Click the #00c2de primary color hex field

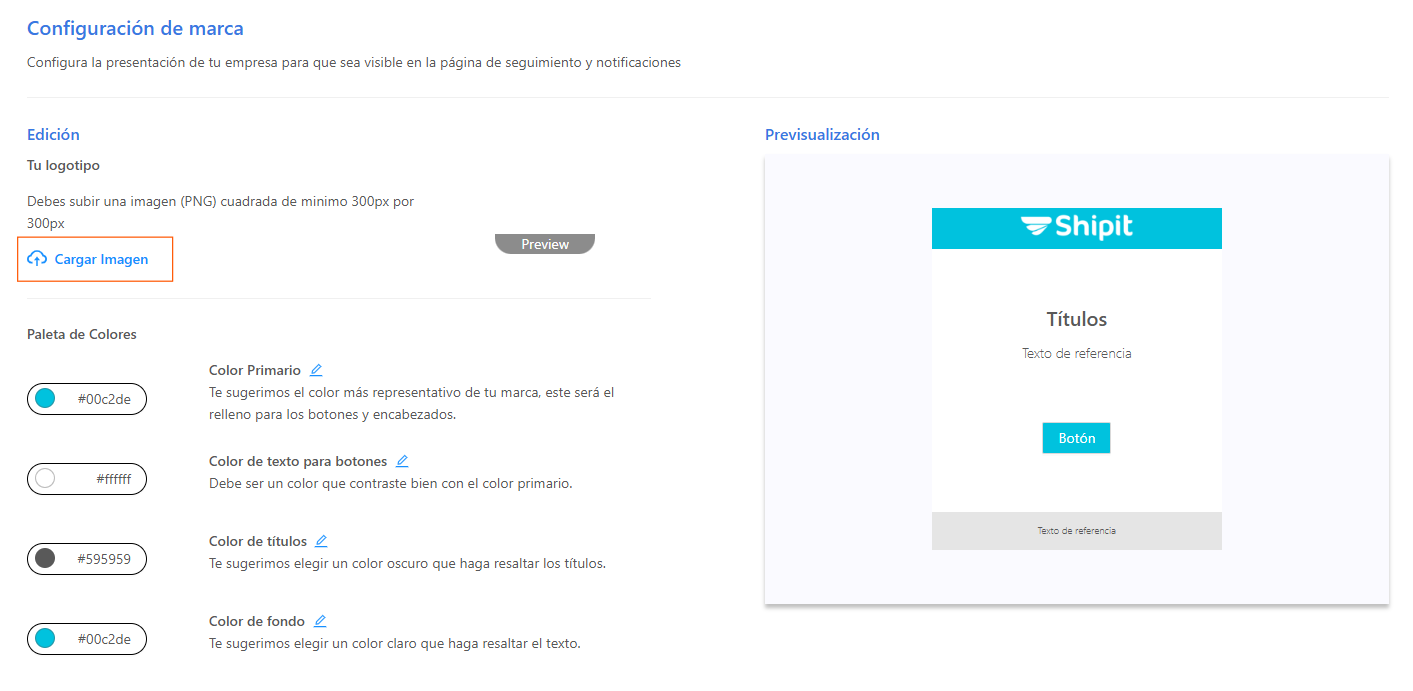point(104,399)
